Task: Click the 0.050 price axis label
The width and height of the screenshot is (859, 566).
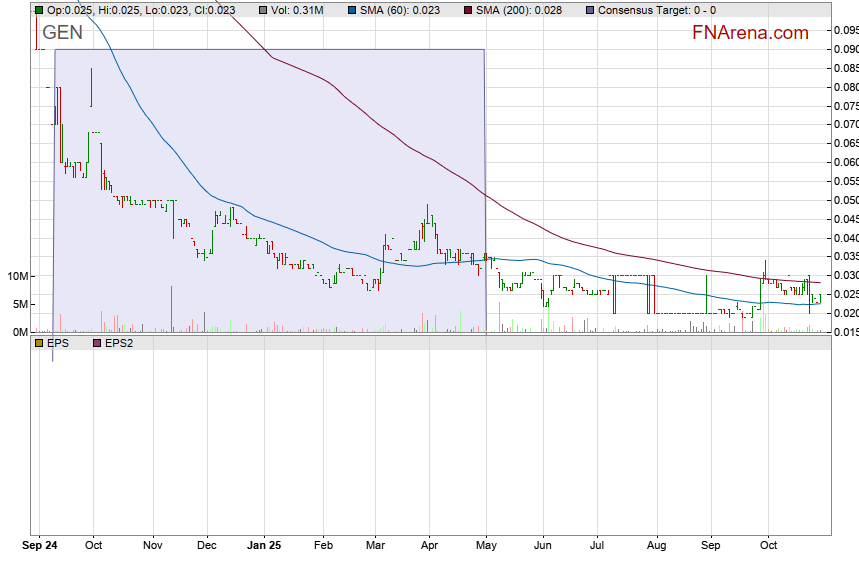Action: point(845,200)
